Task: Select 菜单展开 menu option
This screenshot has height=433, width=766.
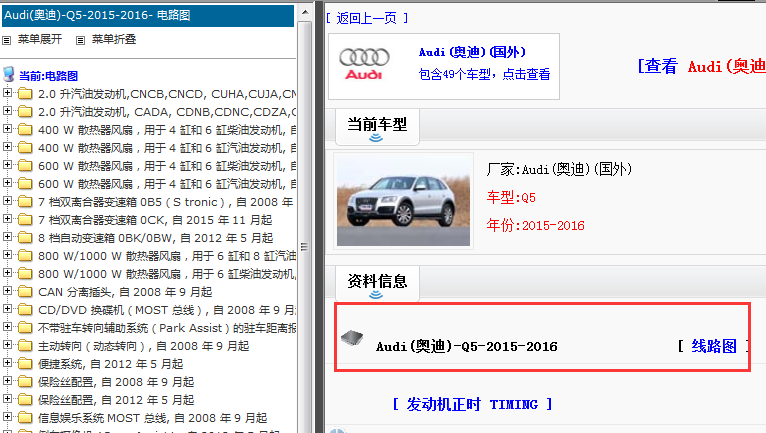Action: point(40,39)
